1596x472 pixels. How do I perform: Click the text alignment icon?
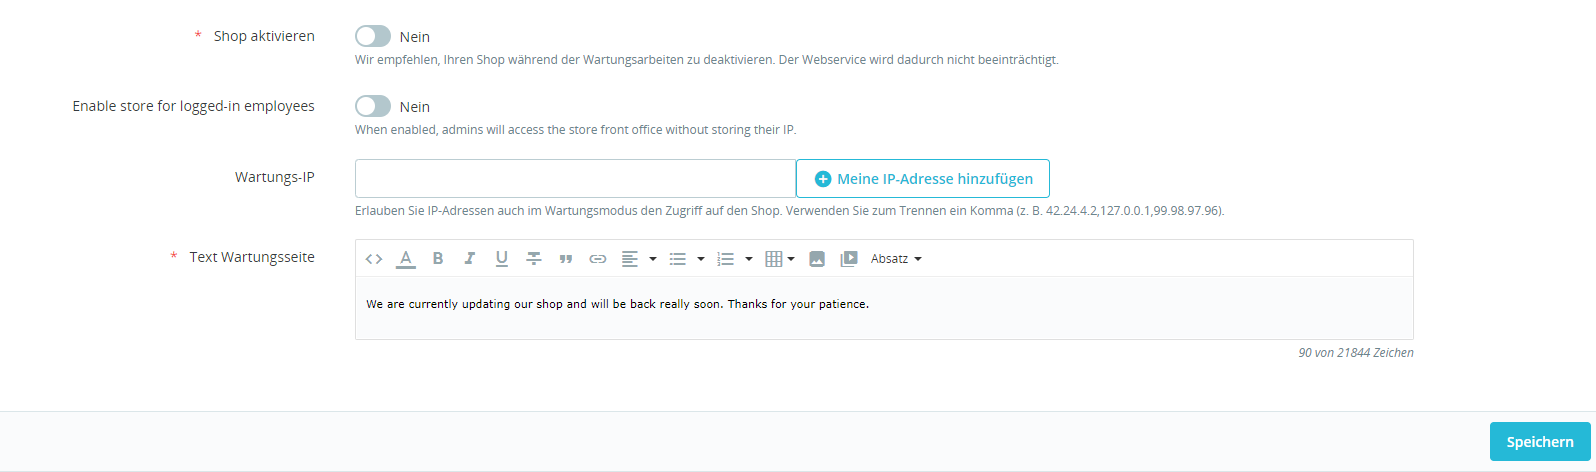point(630,259)
